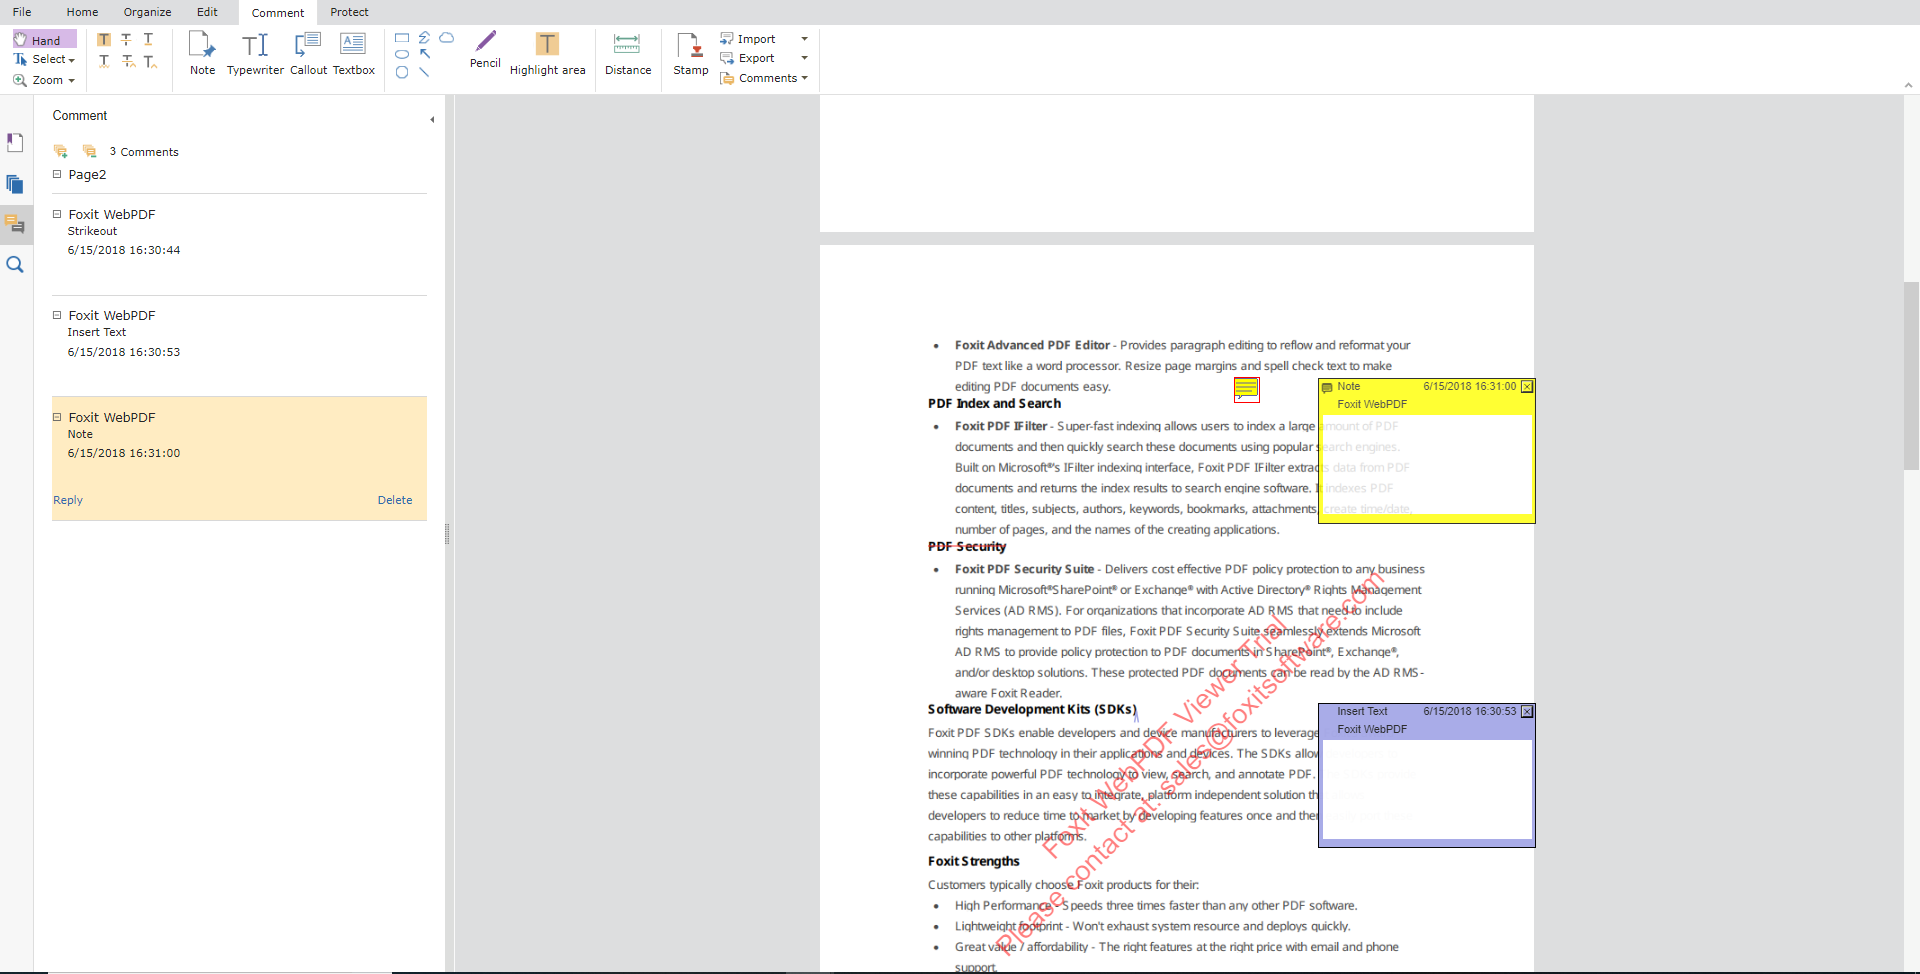Image resolution: width=1920 pixels, height=974 pixels.
Task: Click the '3 Comments' count label
Action: pyautogui.click(x=144, y=152)
